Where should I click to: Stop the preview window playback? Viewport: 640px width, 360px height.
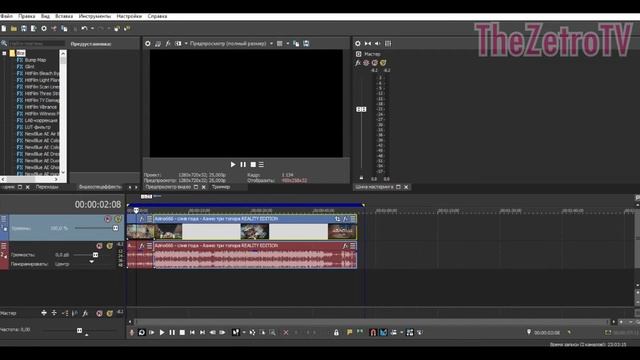coord(253,164)
